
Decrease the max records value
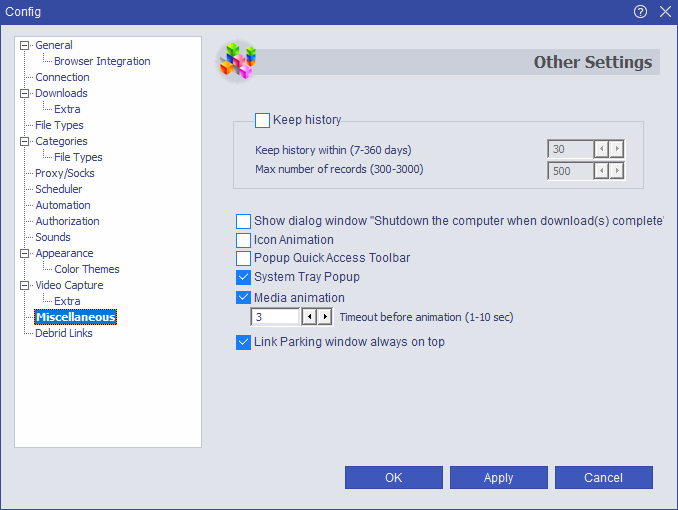tap(601, 171)
